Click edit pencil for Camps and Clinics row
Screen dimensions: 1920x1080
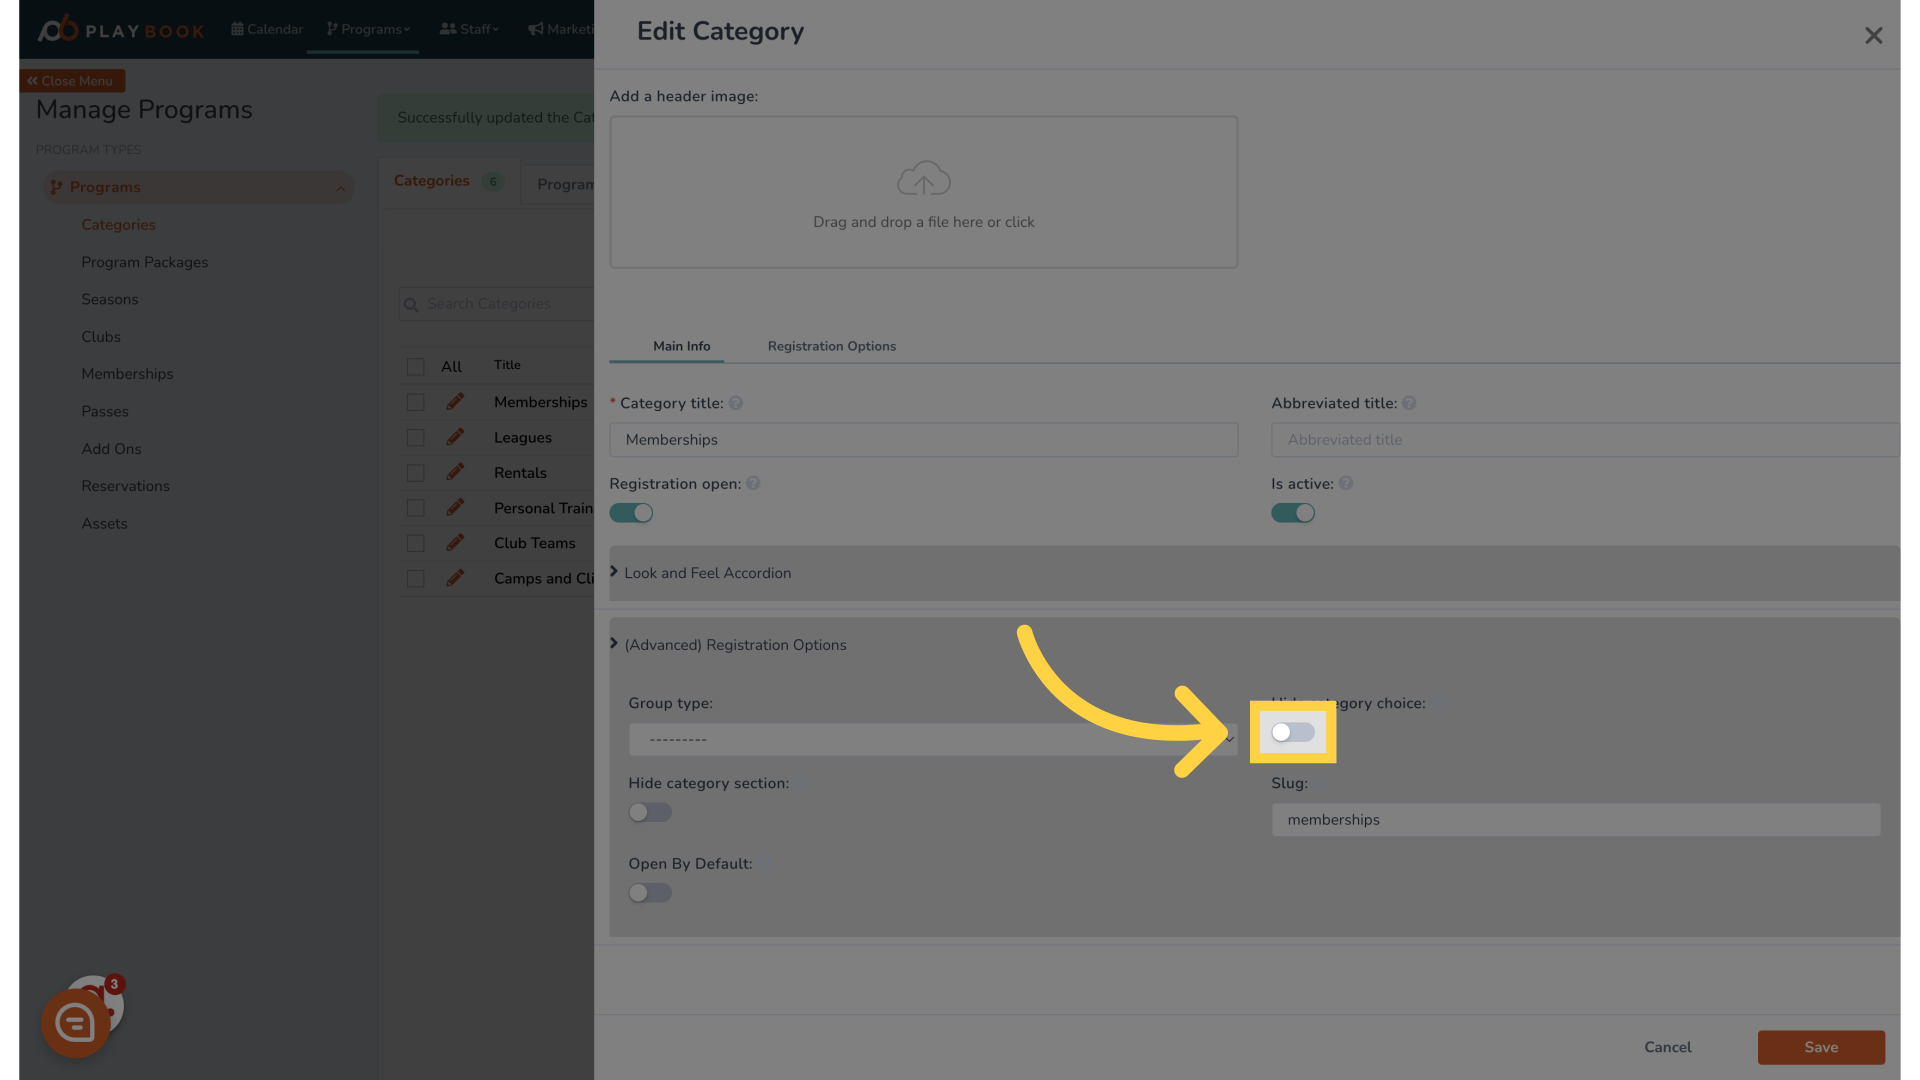(x=455, y=578)
